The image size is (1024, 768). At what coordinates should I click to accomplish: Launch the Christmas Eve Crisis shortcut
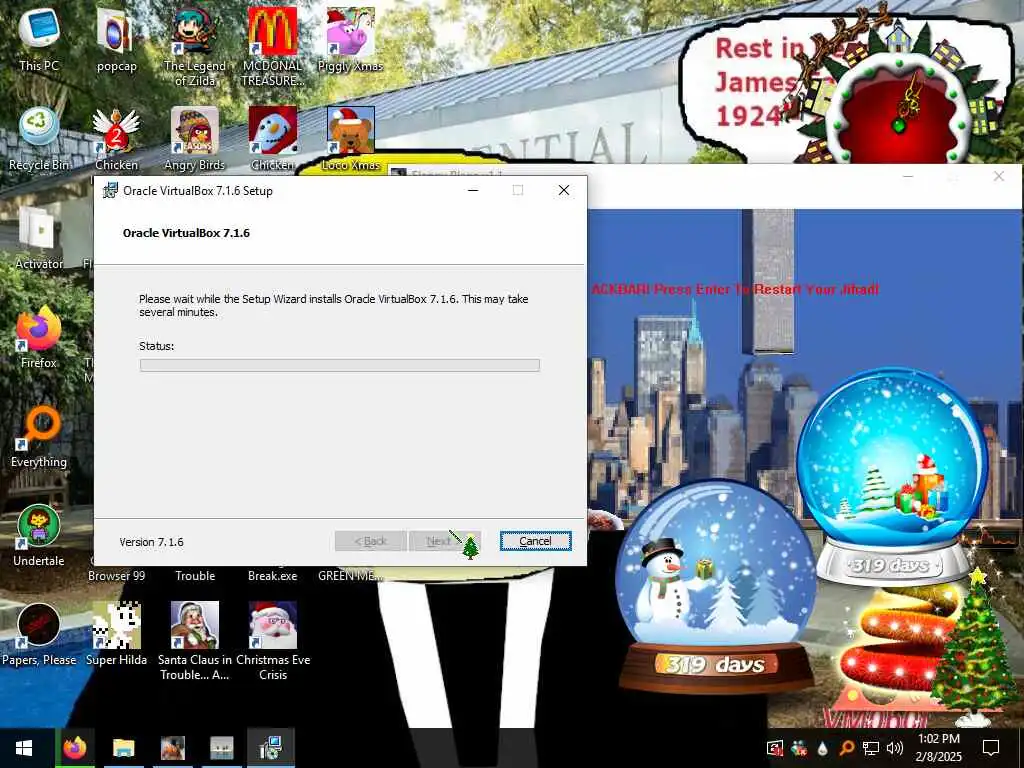tap(272, 641)
